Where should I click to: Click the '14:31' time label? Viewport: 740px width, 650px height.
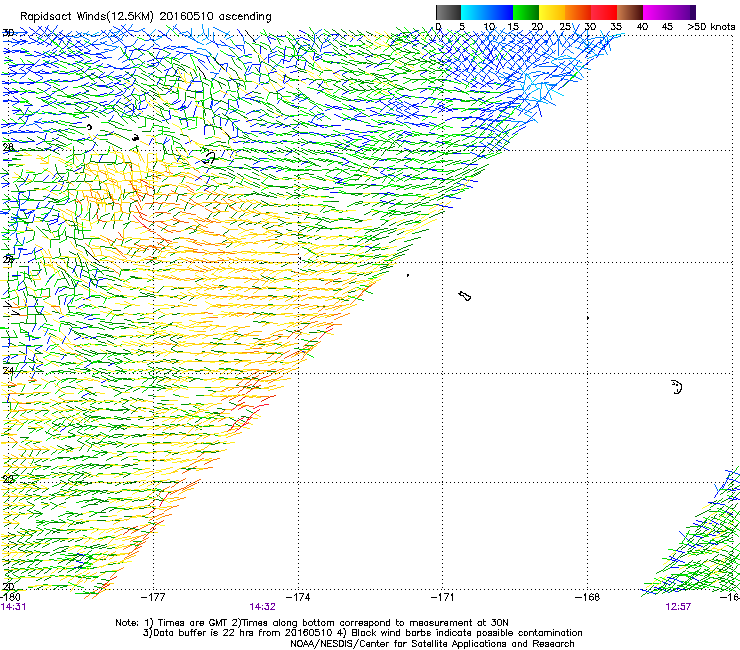[13, 607]
